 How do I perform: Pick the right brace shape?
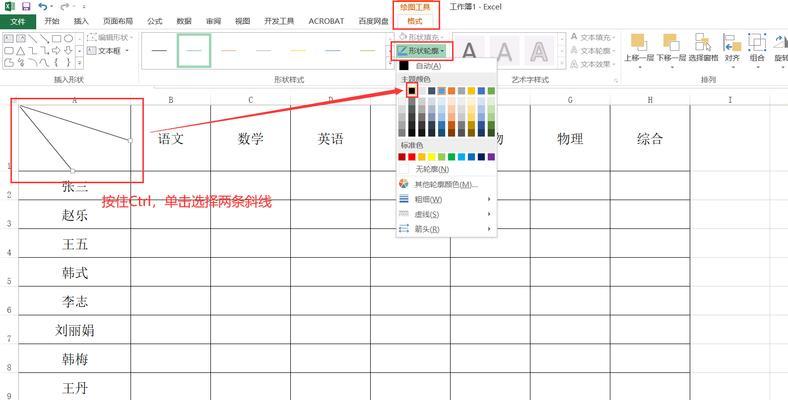pyautogui.click(x=69, y=63)
